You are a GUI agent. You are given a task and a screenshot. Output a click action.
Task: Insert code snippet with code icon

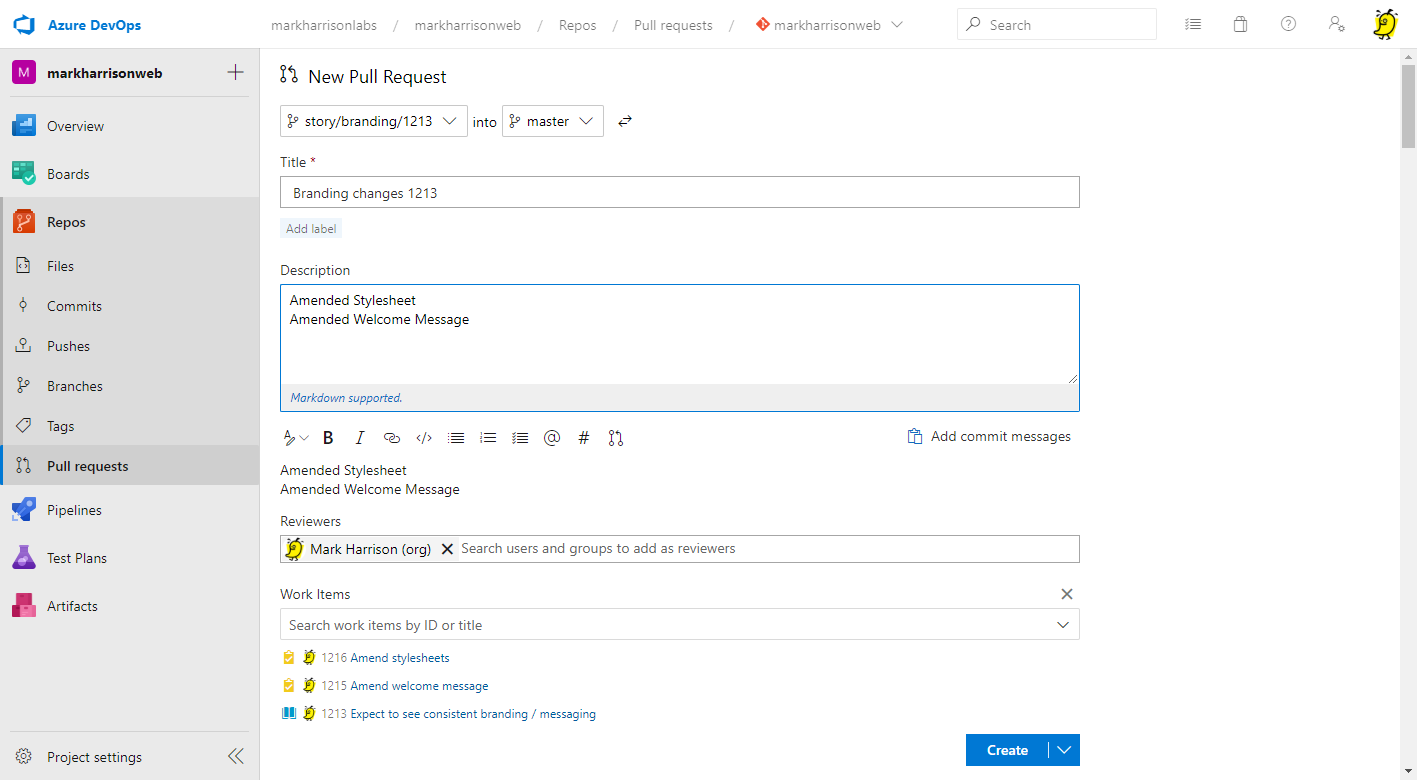click(424, 438)
